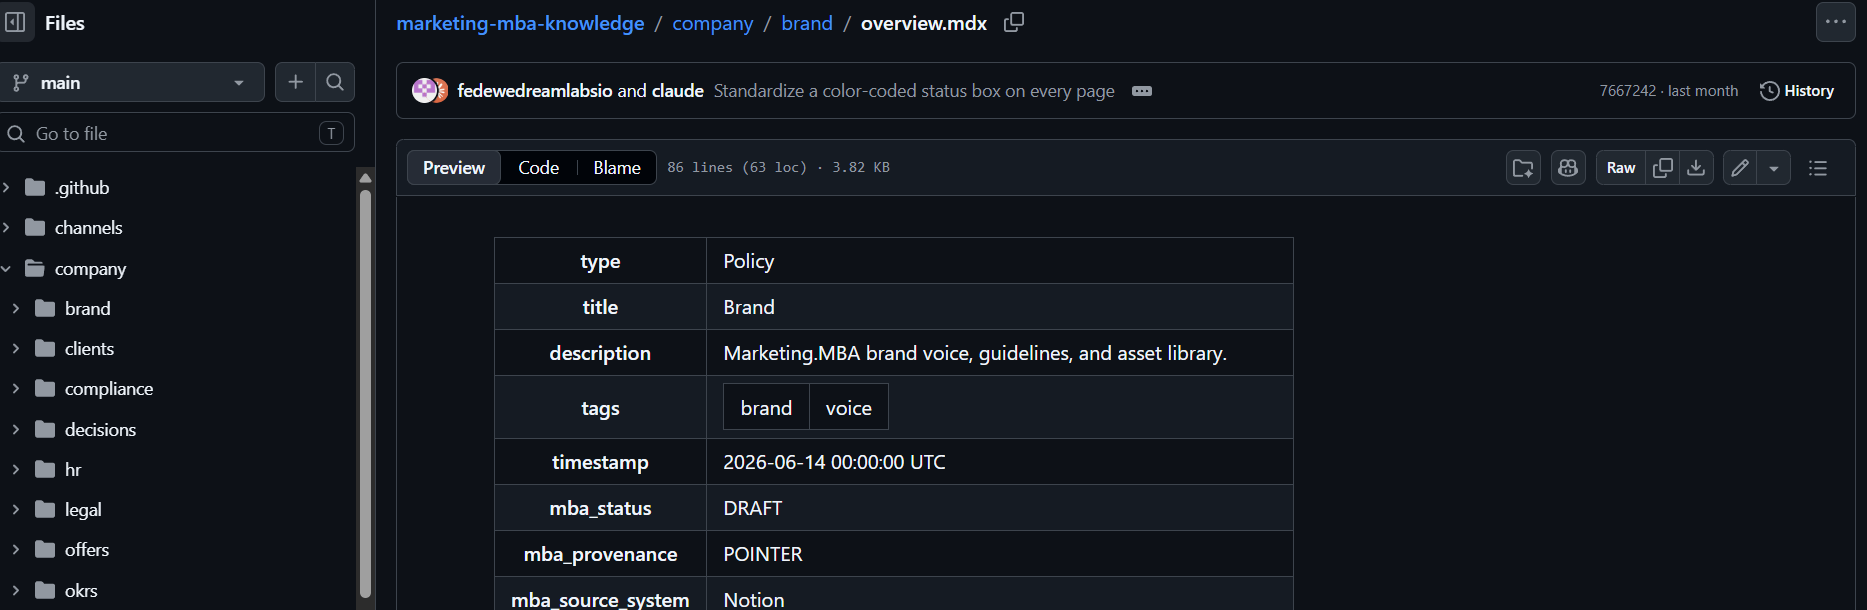Add a new file with plus icon
The width and height of the screenshot is (1867, 610).
[295, 83]
